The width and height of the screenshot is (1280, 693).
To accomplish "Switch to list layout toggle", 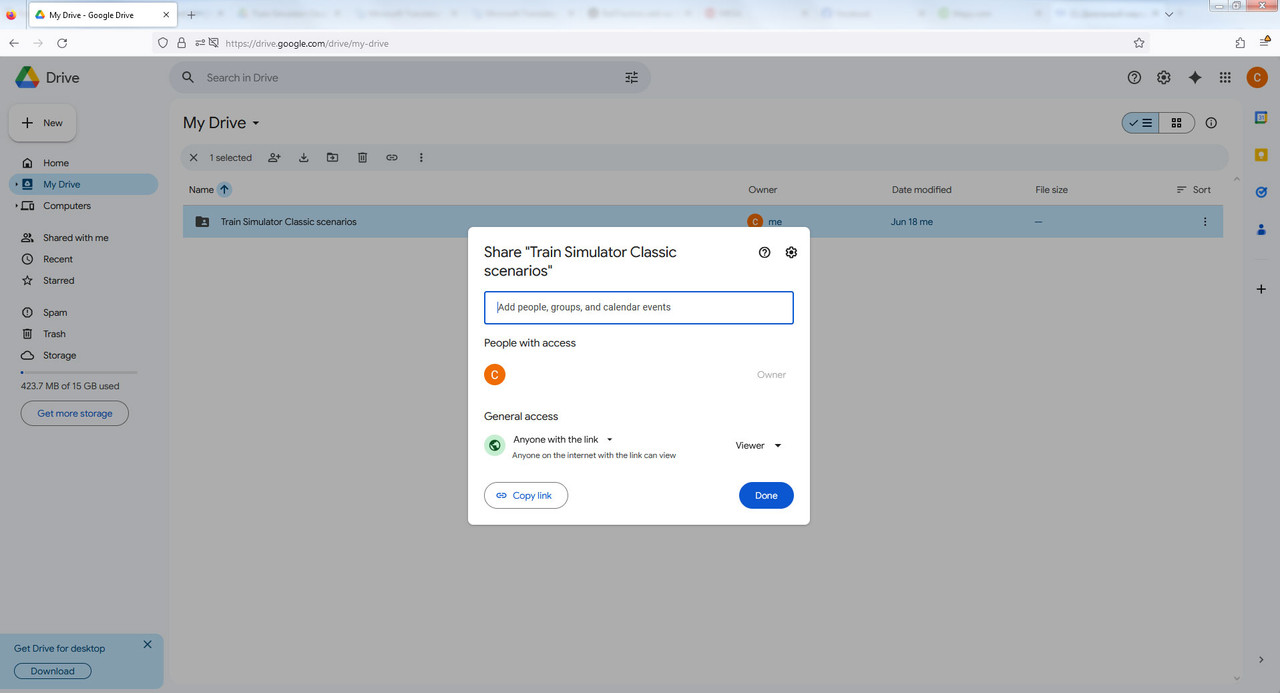I will point(1140,123).
